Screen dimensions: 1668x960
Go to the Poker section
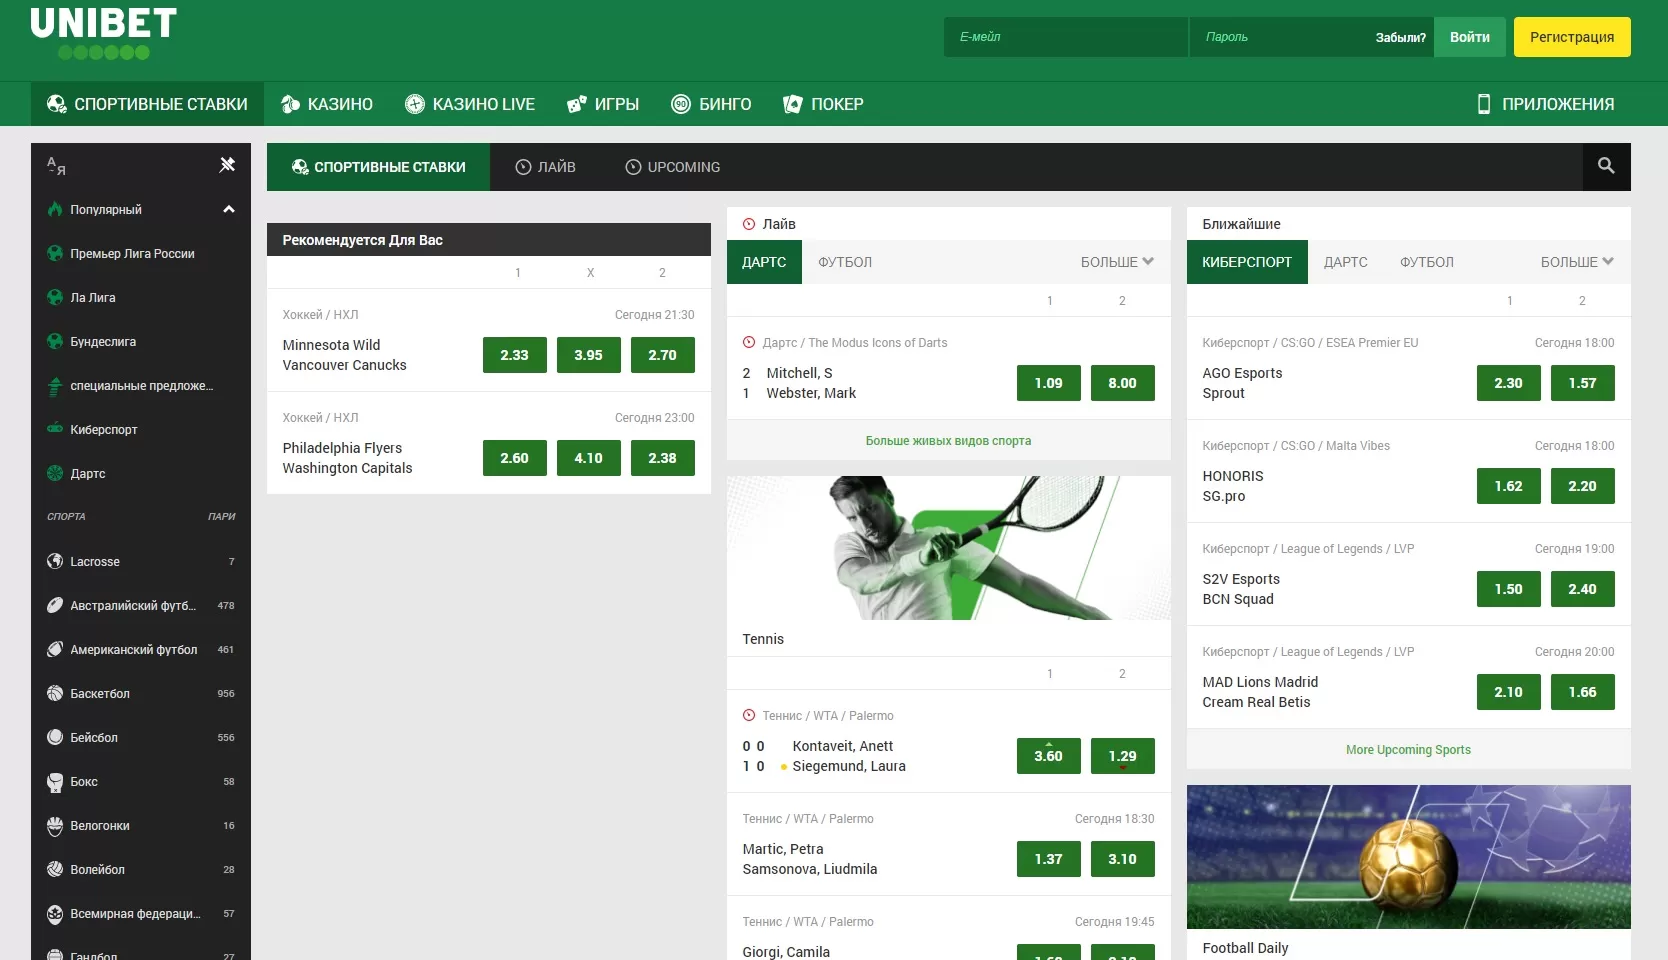tap(823, 104)
